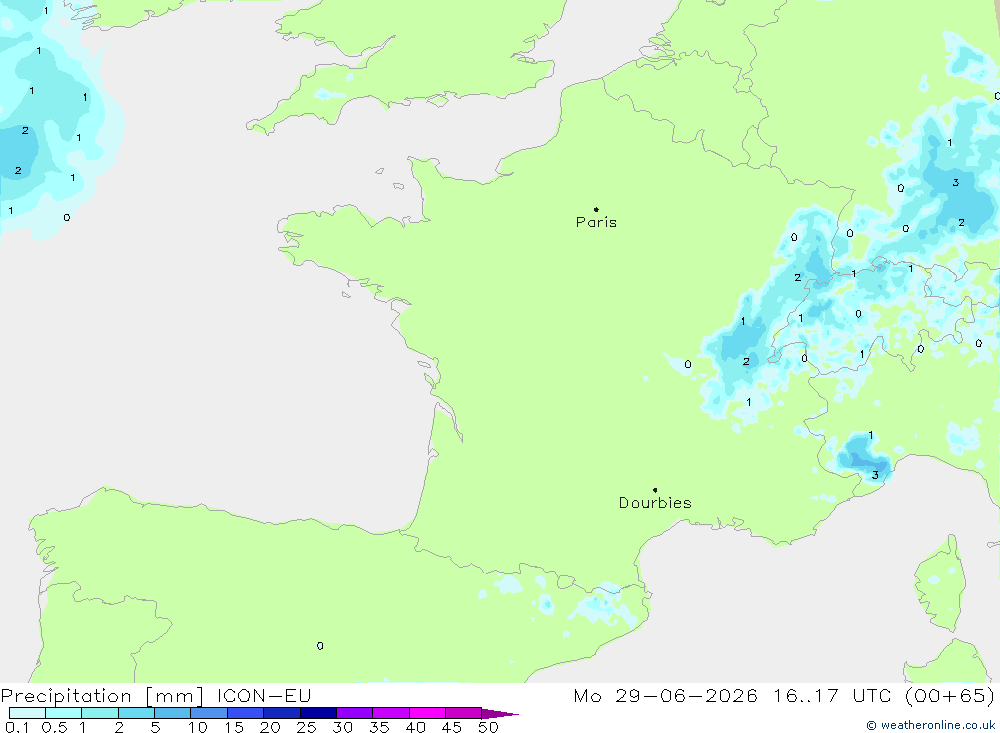Click the Paris city label
Screen dimensions: 1000x733
point(596,222)
